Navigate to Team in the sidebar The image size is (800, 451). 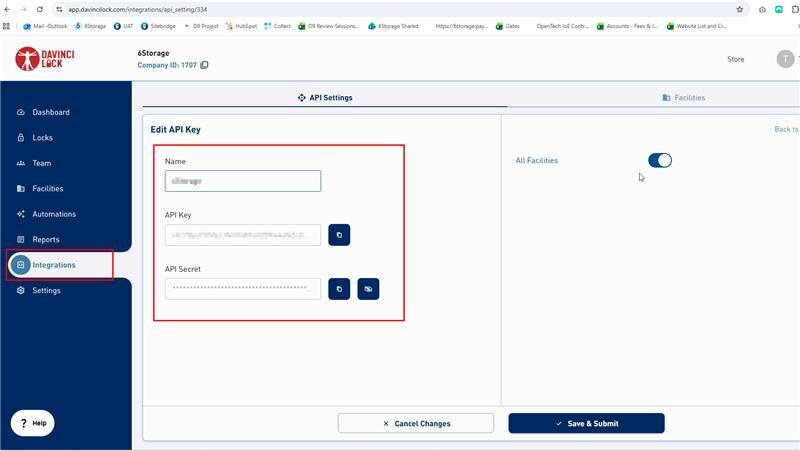pyautogui.click(x=41, y=163)
